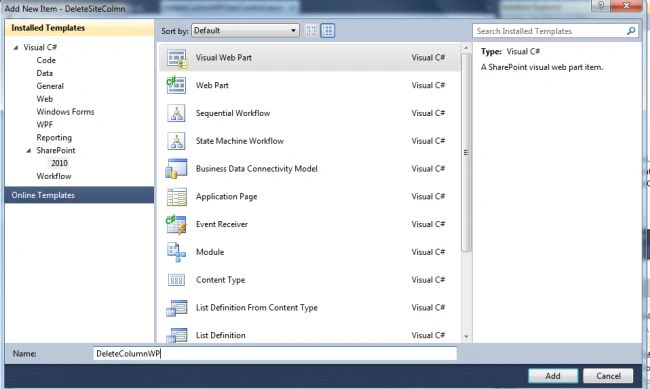Click the Name text field
This screenshot has height=389, width=650.
(275, 354)
